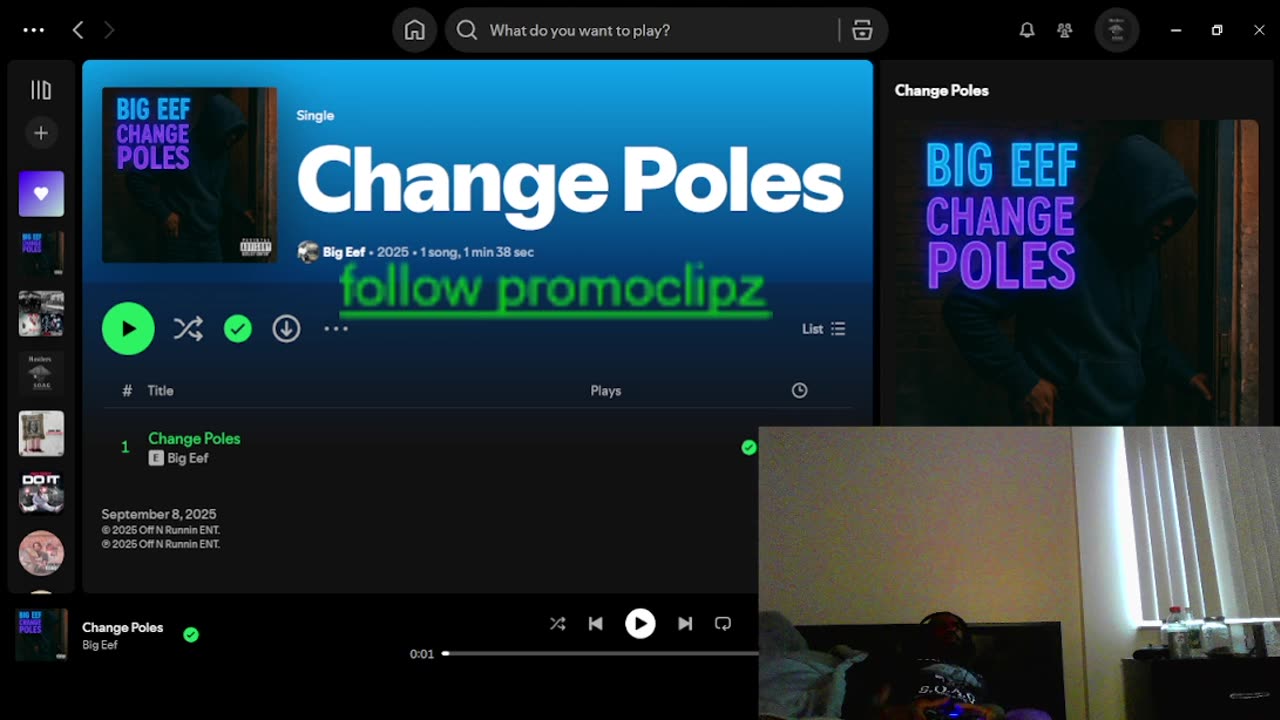Toggle shuffle in player controls
Viewport: 1280px width, 720px height.
(557, 623)
